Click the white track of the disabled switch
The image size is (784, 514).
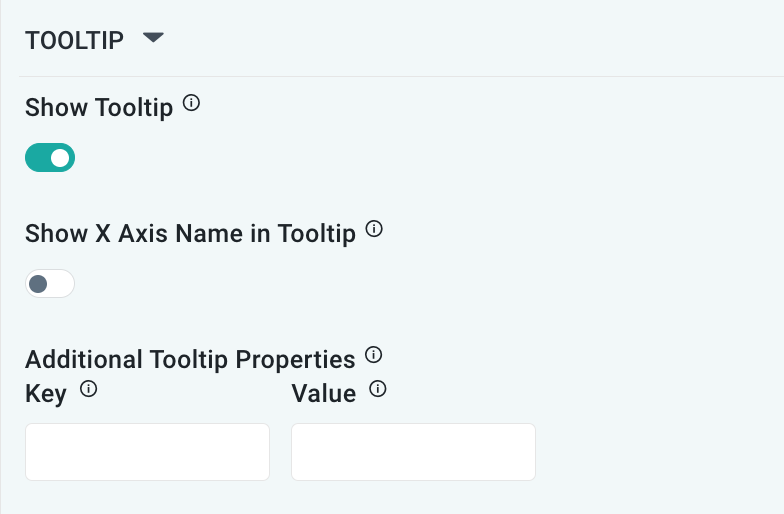[62, 284]
